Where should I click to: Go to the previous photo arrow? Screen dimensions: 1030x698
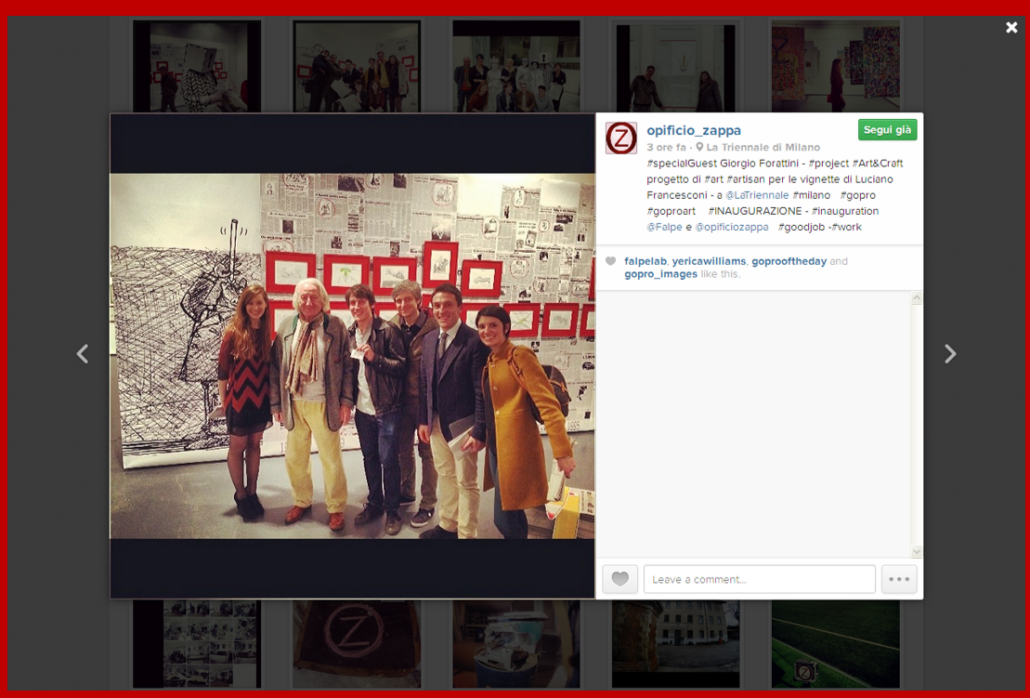[x=83, y=354]
